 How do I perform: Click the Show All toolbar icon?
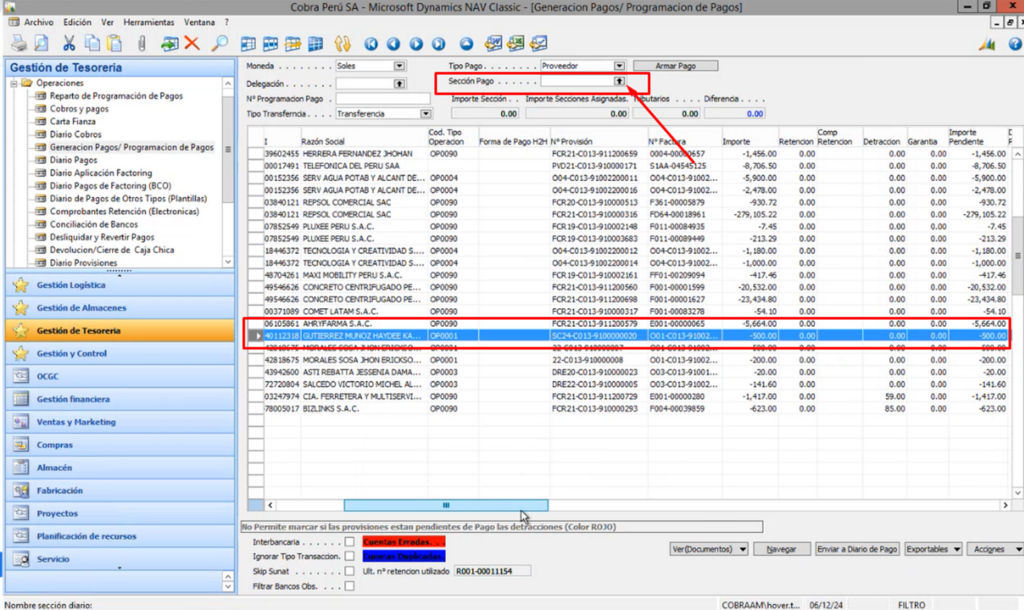click(315, 44)
